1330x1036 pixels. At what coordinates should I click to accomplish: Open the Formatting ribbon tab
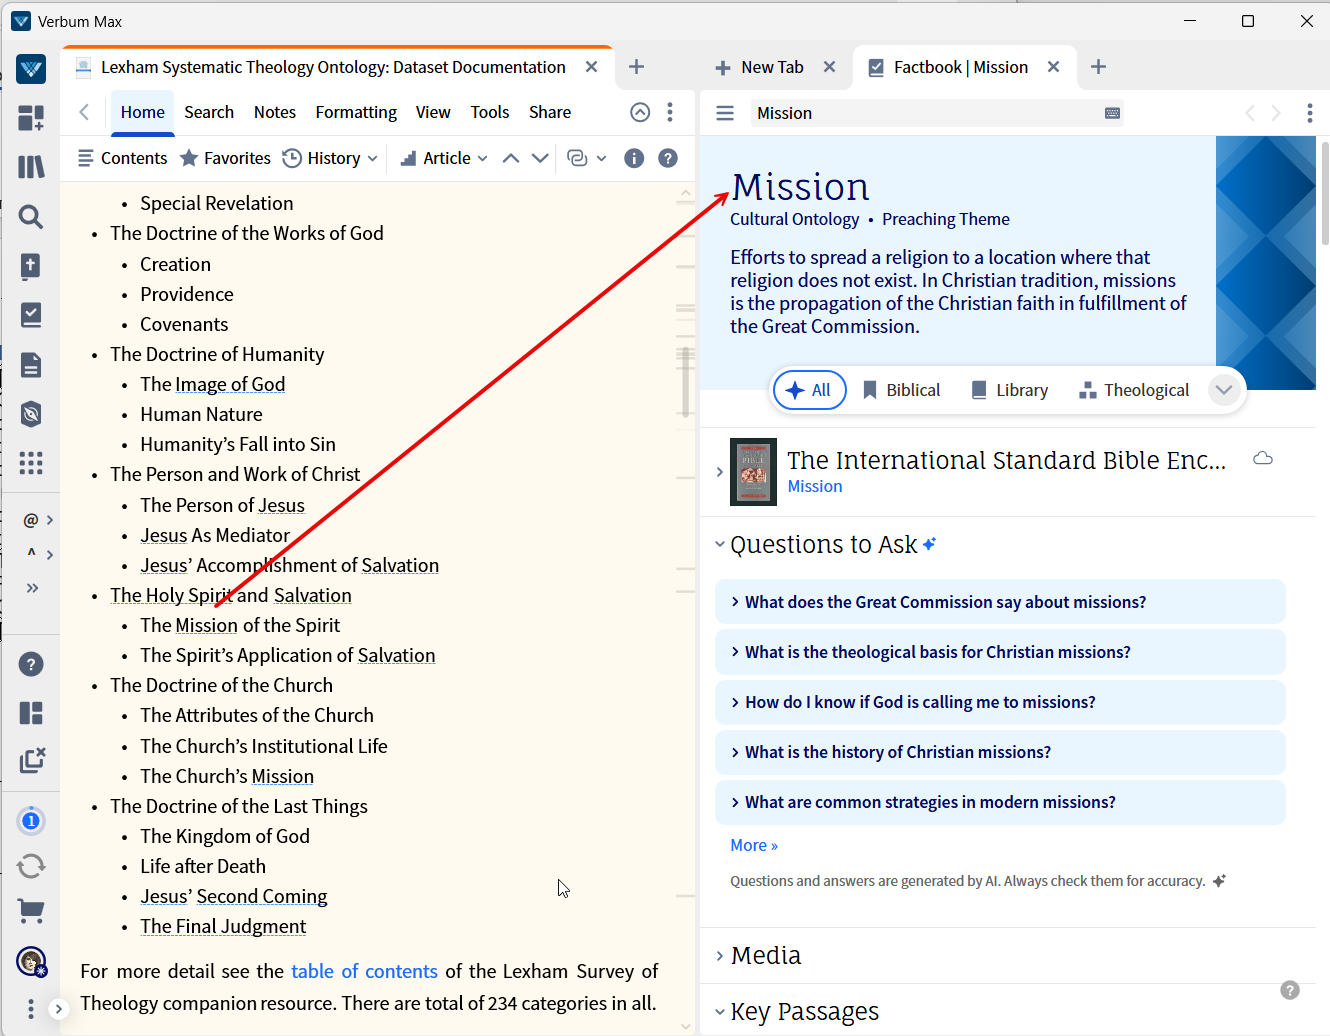click(x=356, y=112)
